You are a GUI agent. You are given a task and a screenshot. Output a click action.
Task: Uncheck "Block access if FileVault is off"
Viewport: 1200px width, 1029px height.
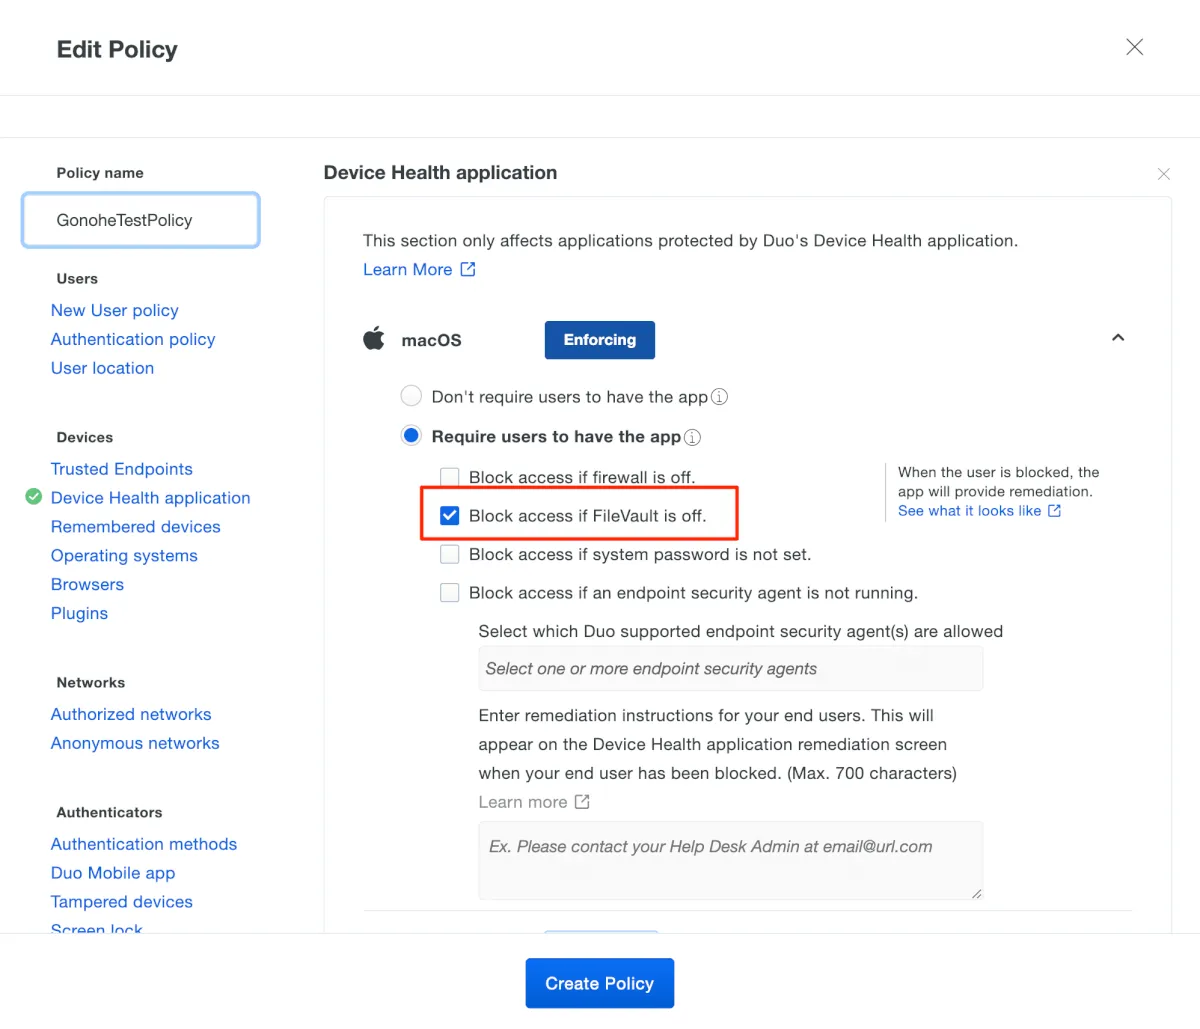(x=450, y=516)
